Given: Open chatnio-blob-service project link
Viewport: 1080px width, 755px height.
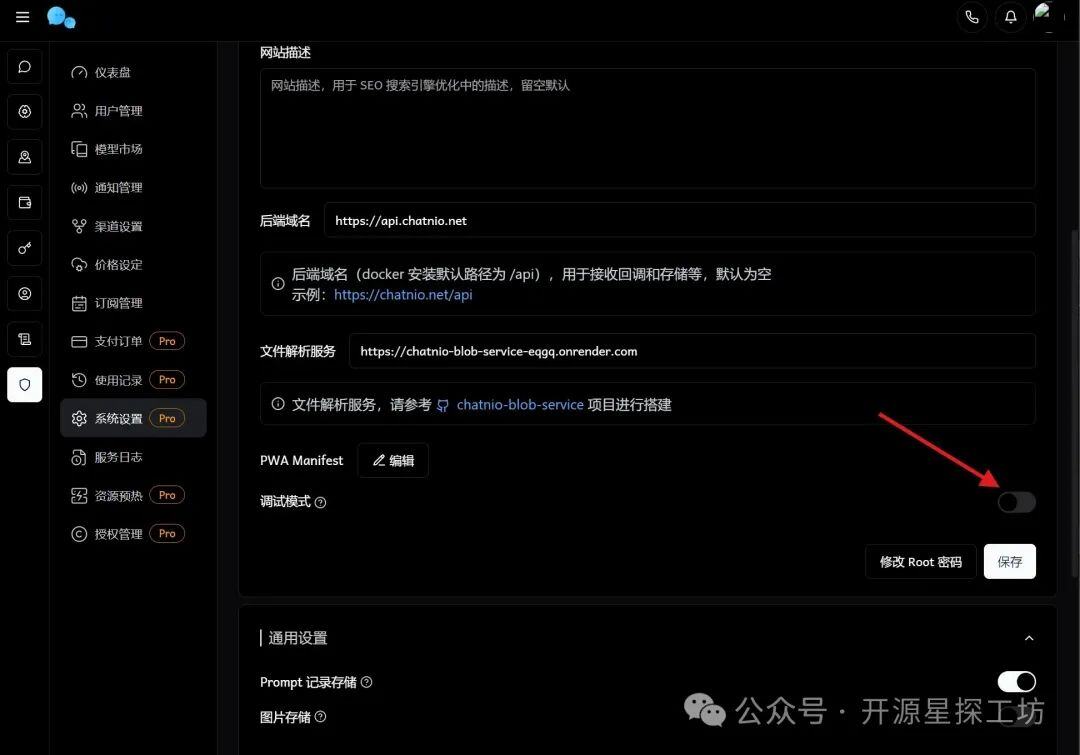Looking at the screenshot, I should pos(519,404).
